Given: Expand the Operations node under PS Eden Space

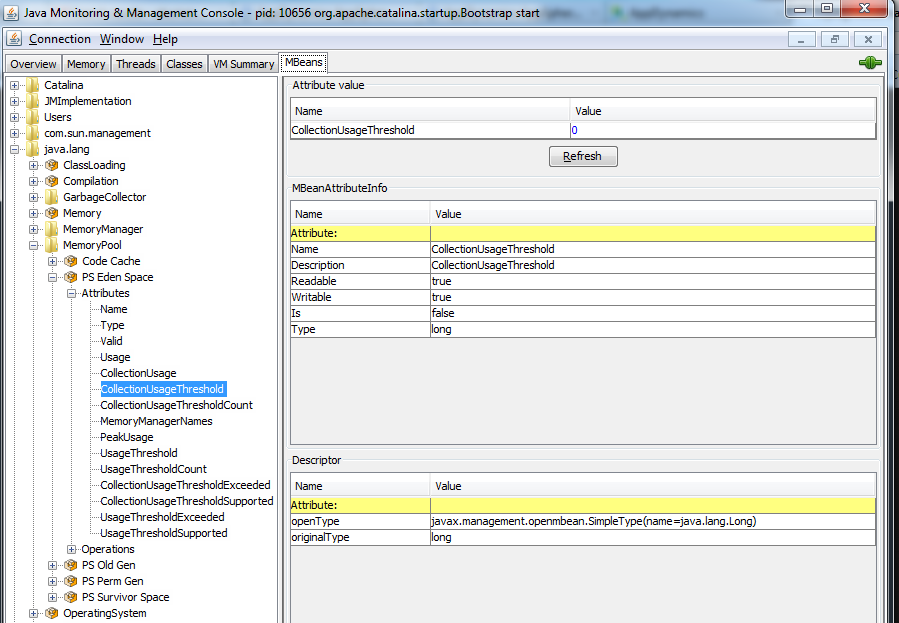Looking at the screenshot, I should pos(72,549).
